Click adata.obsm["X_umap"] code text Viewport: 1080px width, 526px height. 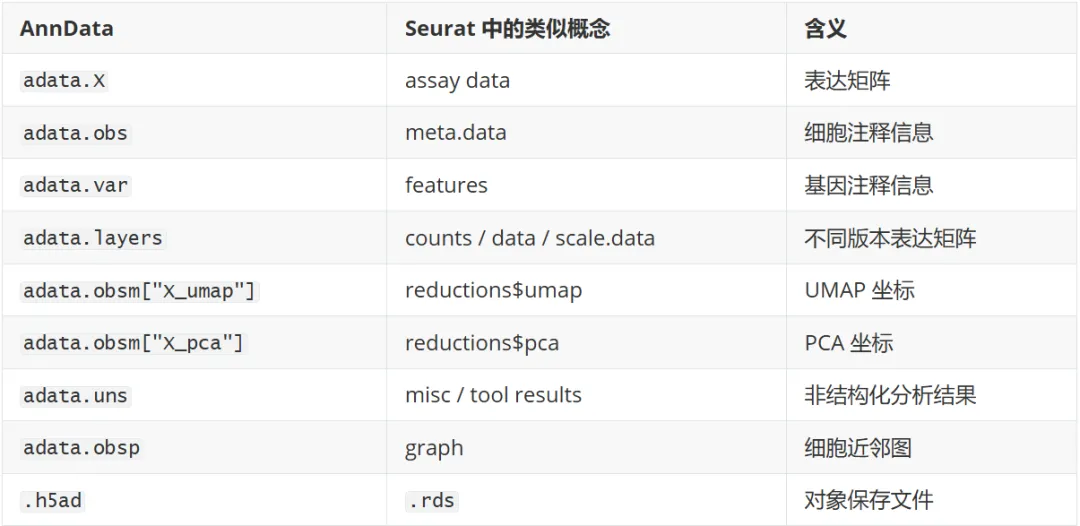(140, 291)
